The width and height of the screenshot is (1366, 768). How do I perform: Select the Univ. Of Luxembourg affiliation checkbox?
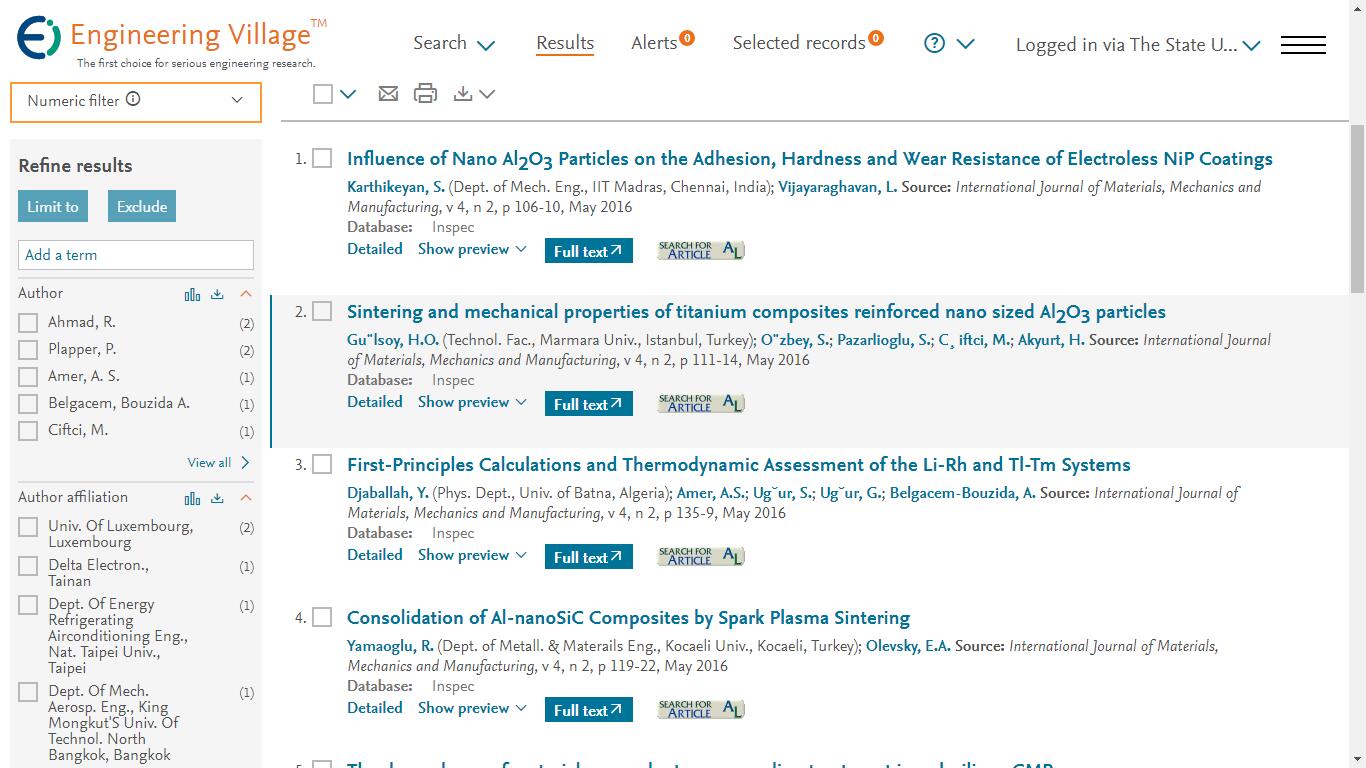(x=28, y=527)
